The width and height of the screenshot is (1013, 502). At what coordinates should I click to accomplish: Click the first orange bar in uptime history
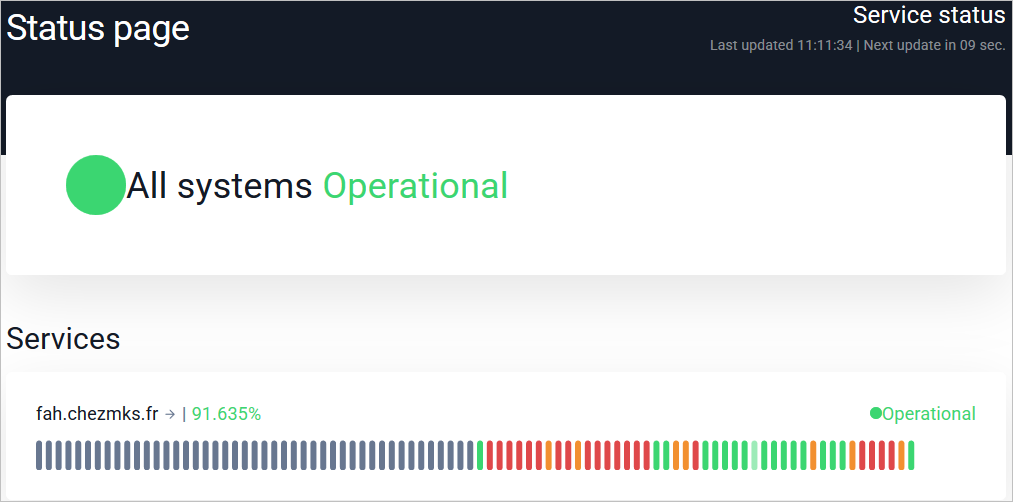pos(549,455)
